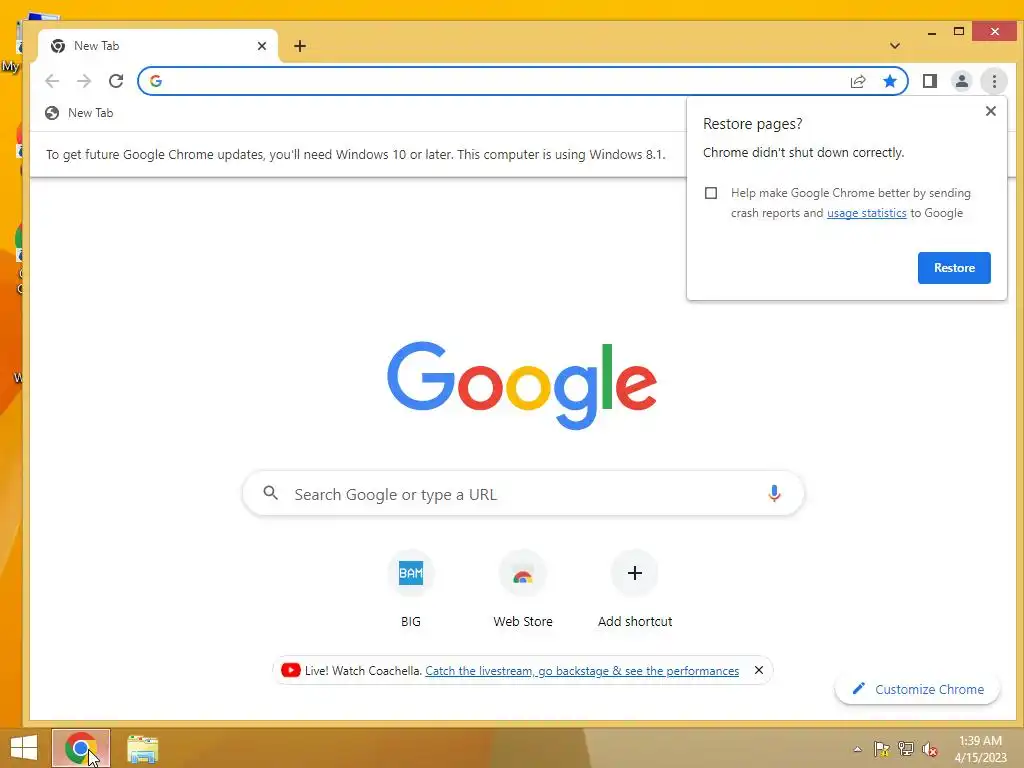The width and height of the screenshot is (1024, 768).
Task: Open File Explorer from taskbar
Action: (x=142, y=748)
